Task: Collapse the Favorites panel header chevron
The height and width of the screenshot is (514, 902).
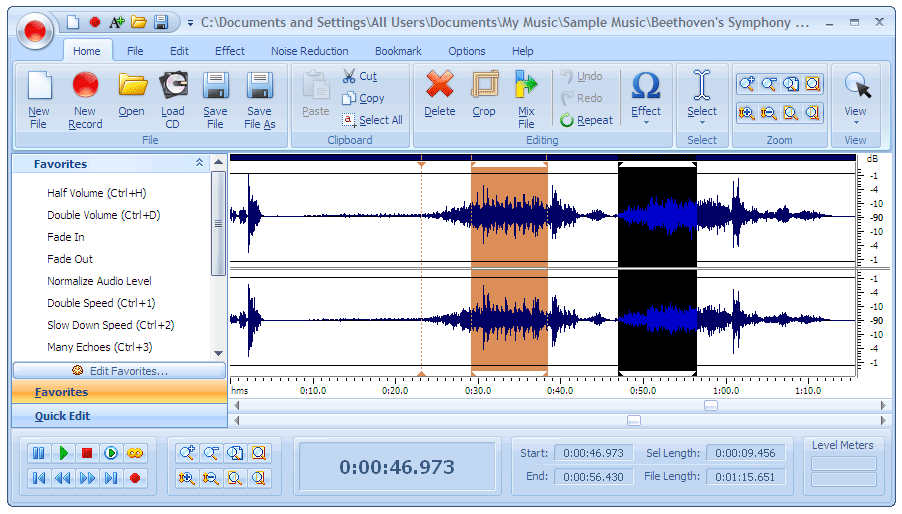Action: pos(199,163)
